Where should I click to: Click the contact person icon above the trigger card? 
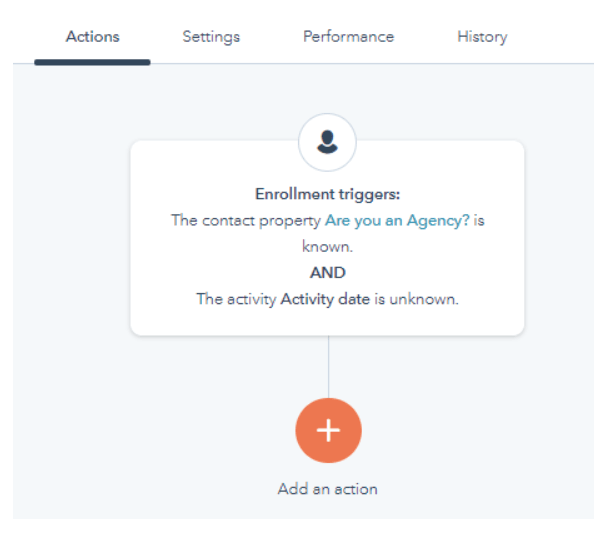327,142
